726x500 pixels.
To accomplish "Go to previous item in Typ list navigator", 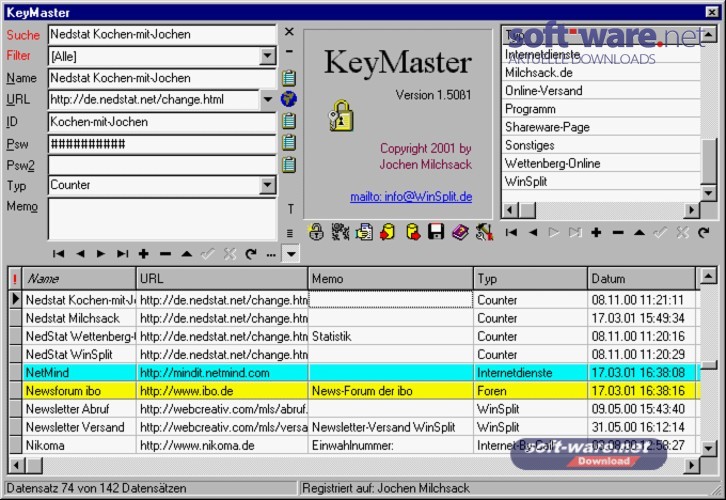I will pyautogui.click(x=533, y=232).
